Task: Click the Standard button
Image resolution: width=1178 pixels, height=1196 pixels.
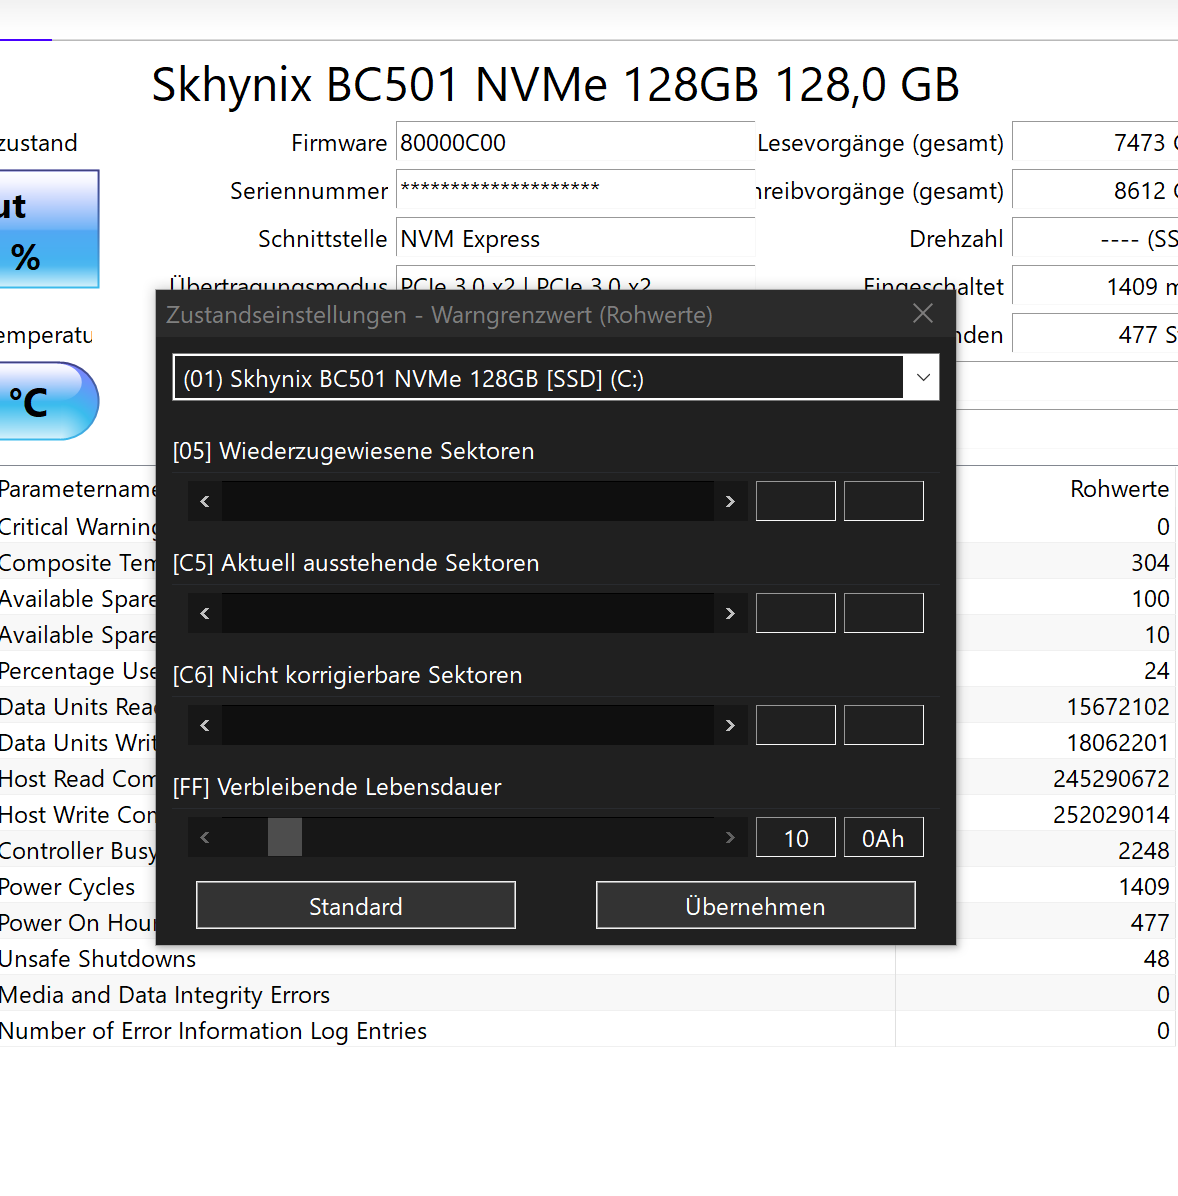Action: tap(356, 905)
